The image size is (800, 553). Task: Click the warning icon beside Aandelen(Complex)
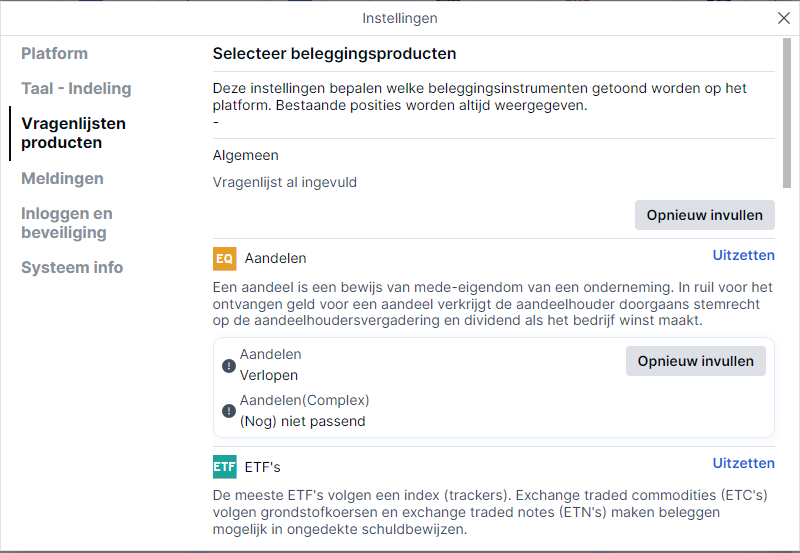(229, 411)
